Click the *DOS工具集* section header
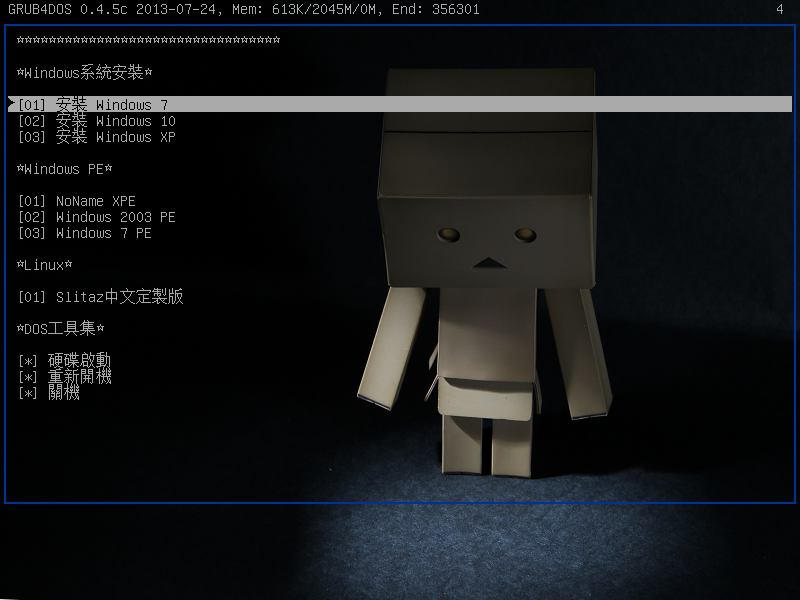This screenshot has height=600, width=800. click(60, 328)
